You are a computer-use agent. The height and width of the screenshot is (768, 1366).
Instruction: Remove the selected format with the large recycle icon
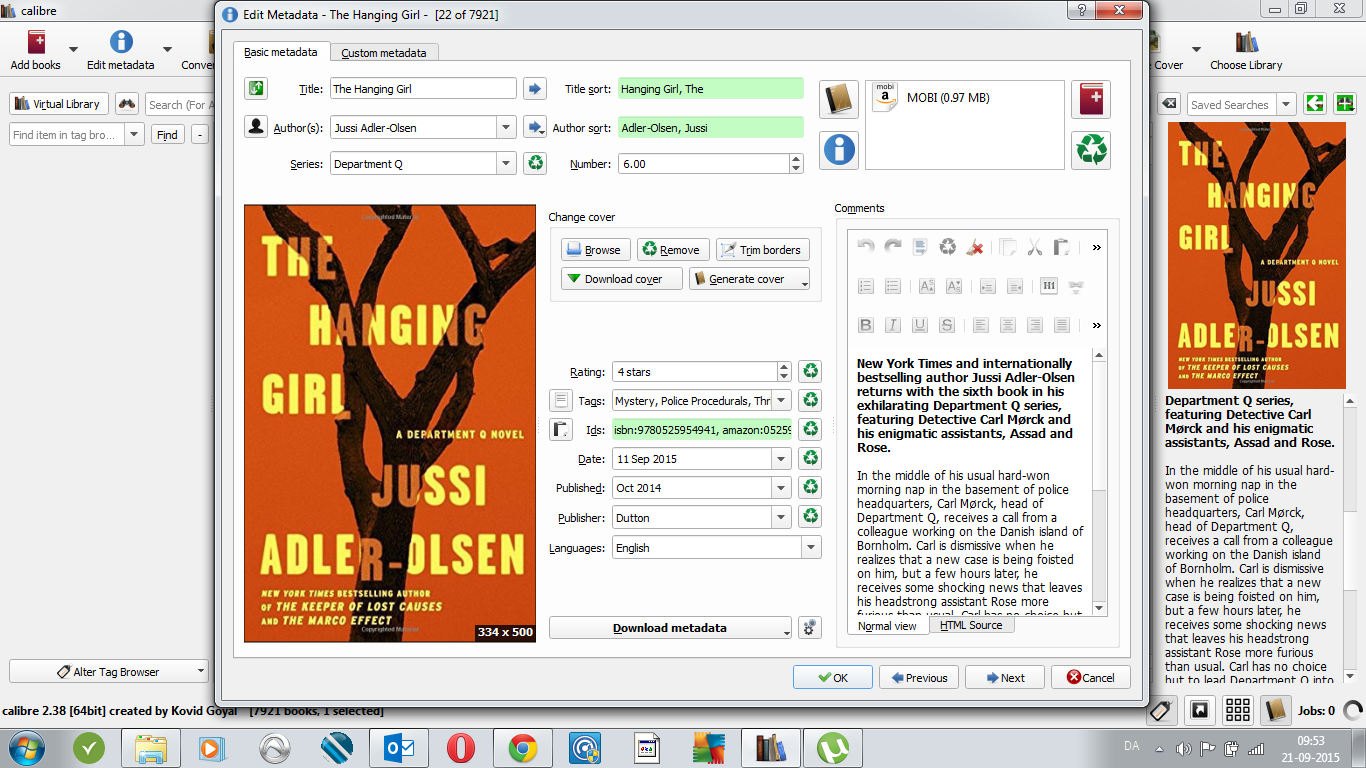[x=1091, y=150]
